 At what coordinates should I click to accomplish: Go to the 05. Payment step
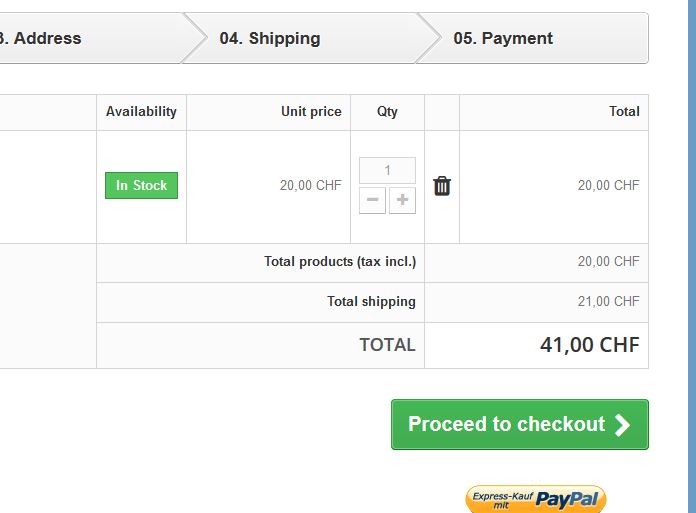(x=503, y=39)
